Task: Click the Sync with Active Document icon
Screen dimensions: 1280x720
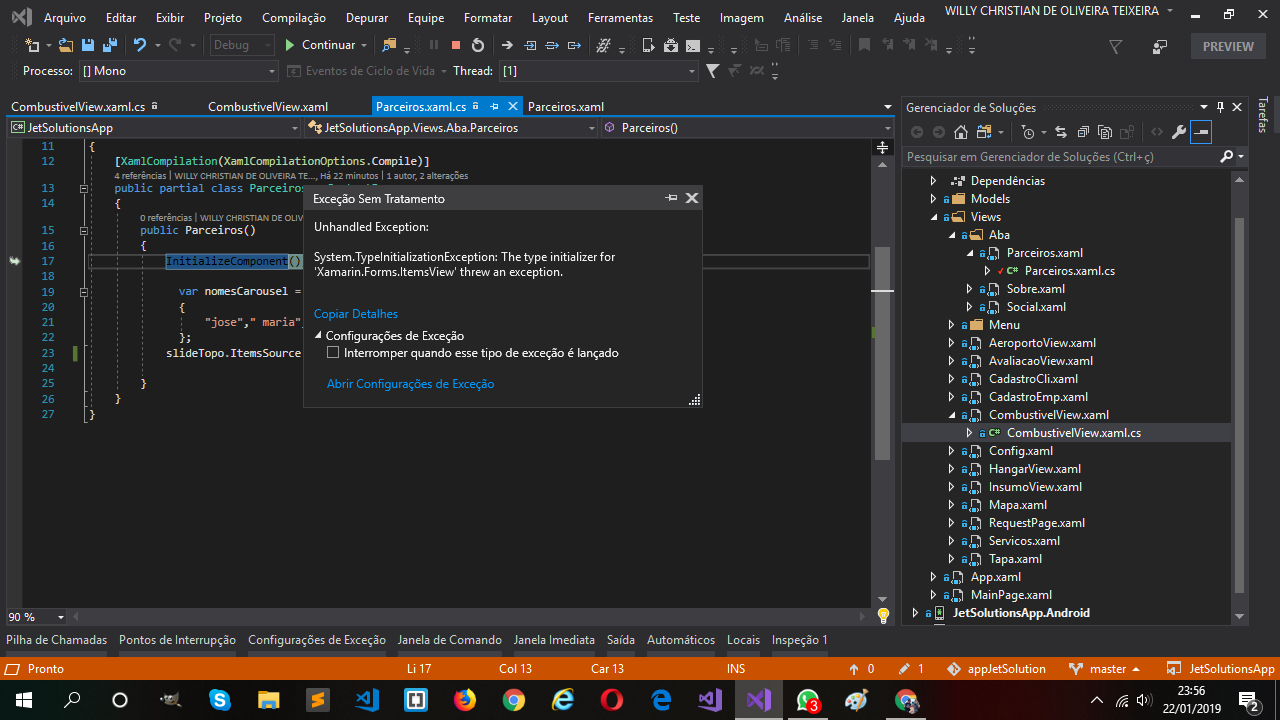Action: (x=1060, y=132)
